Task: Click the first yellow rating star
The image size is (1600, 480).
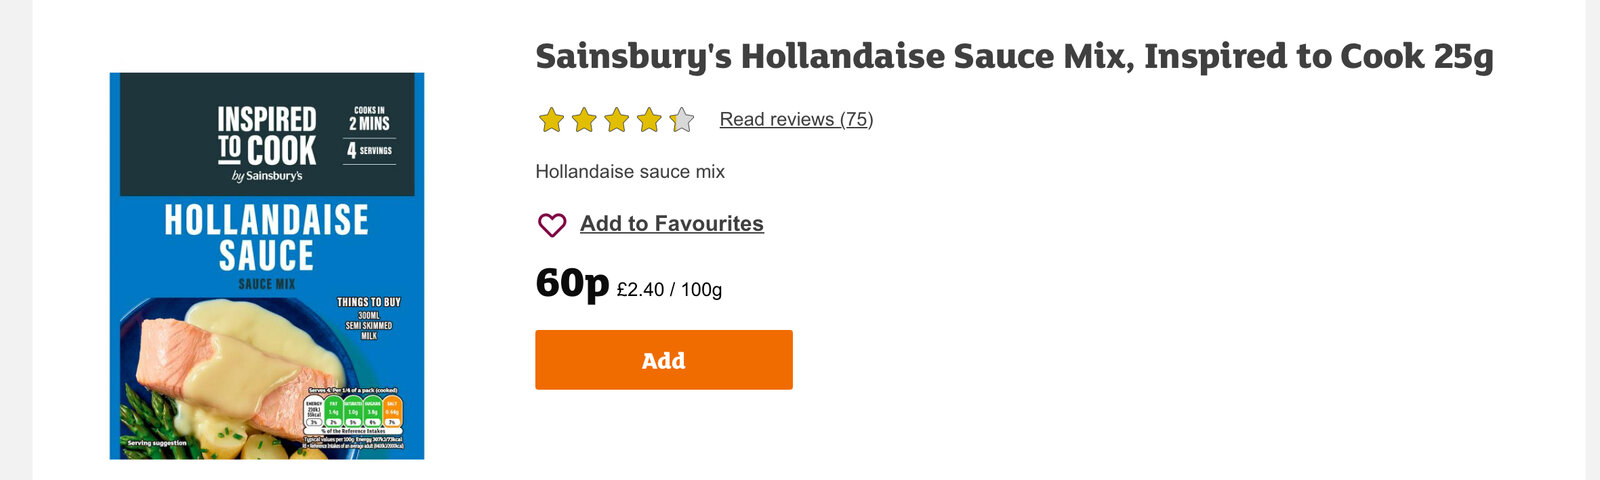Action: [551, 121]
